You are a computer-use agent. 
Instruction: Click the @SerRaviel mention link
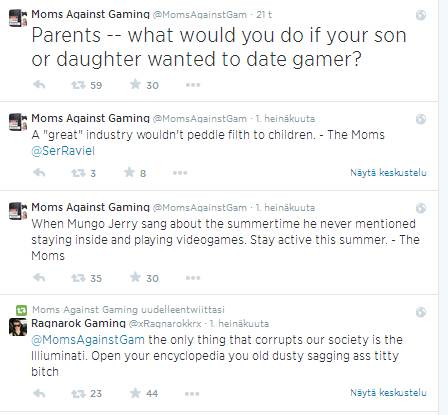point(63,151)
